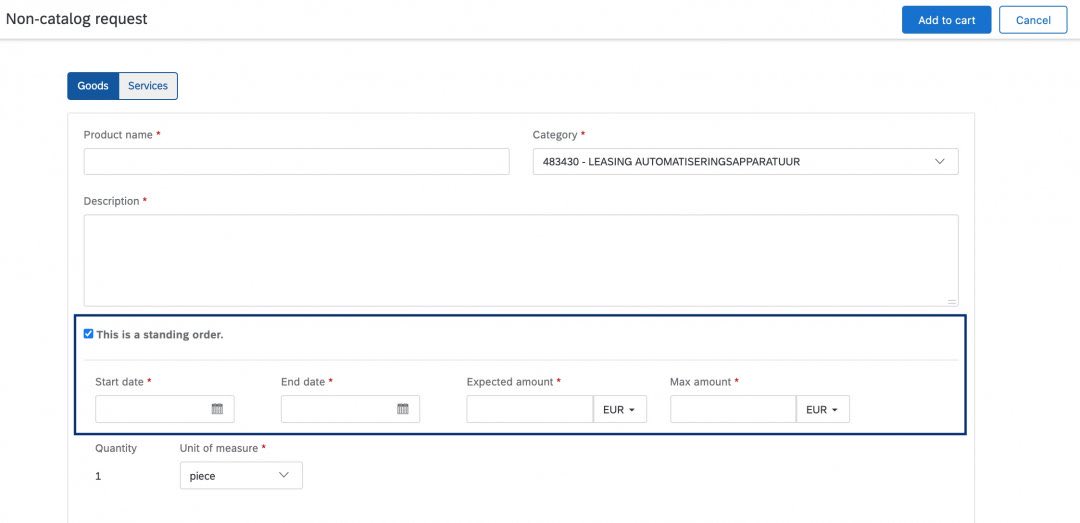The width and height of the screenshot is (1080, 523).
Task: Switch to the Goods tab
Action: coord(93,86)
